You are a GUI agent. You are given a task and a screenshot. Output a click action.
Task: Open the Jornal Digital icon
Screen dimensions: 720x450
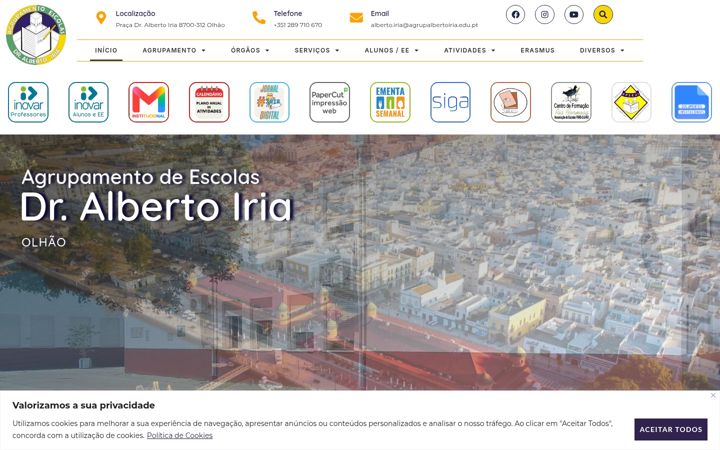(x=270, y=102)
